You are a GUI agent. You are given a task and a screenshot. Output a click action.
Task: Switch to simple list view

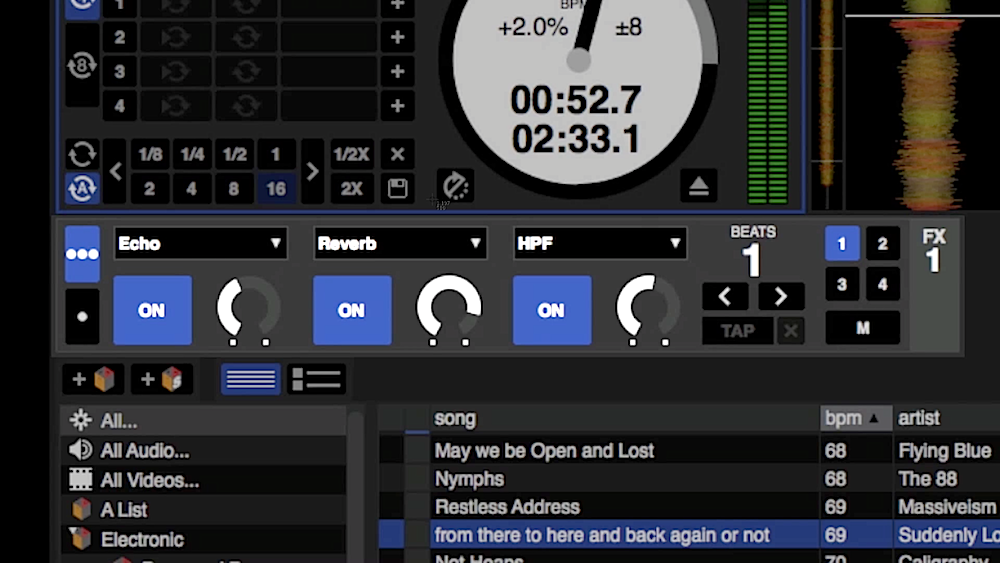tap(251, 379)
